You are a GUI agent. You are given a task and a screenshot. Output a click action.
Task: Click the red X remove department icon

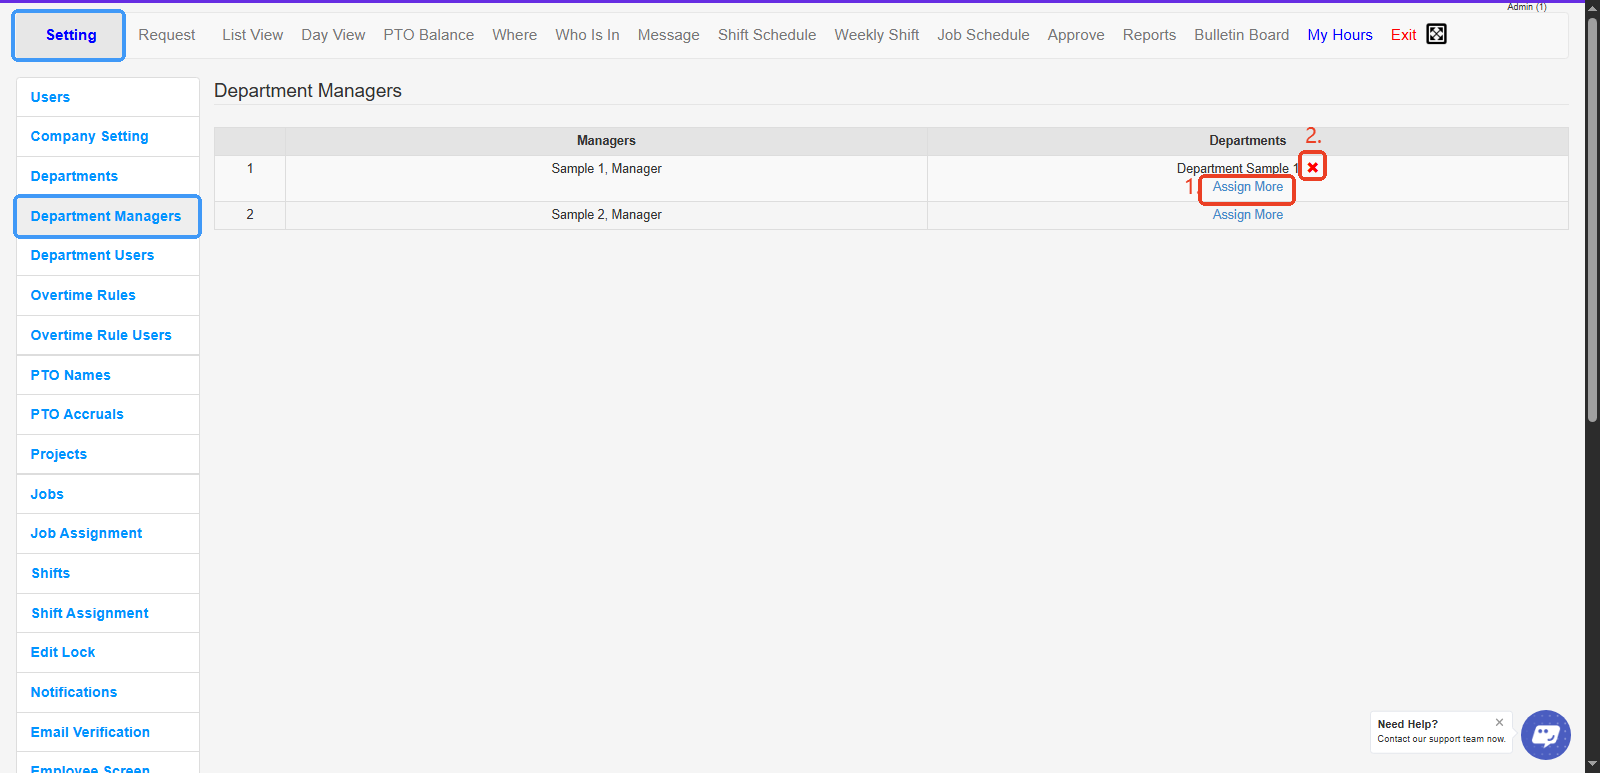click(1312, 167)
